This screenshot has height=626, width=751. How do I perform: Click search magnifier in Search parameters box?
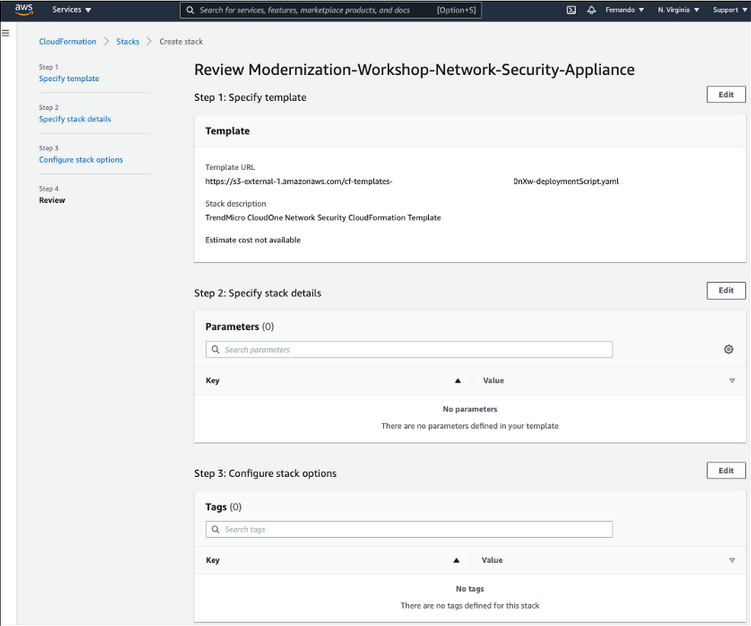click(x=216, y=349)
